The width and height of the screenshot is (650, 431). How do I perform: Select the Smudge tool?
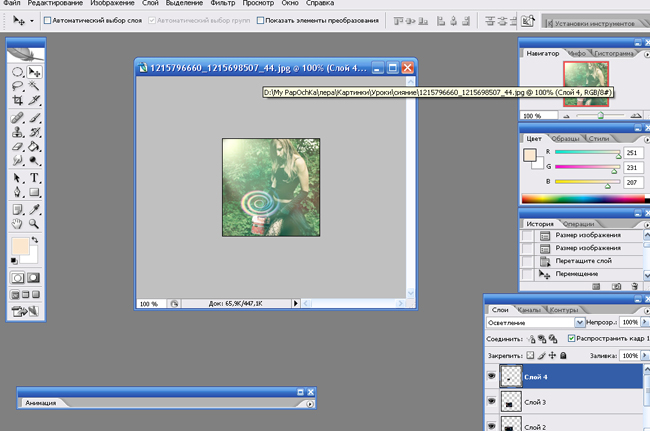[17, 160]
